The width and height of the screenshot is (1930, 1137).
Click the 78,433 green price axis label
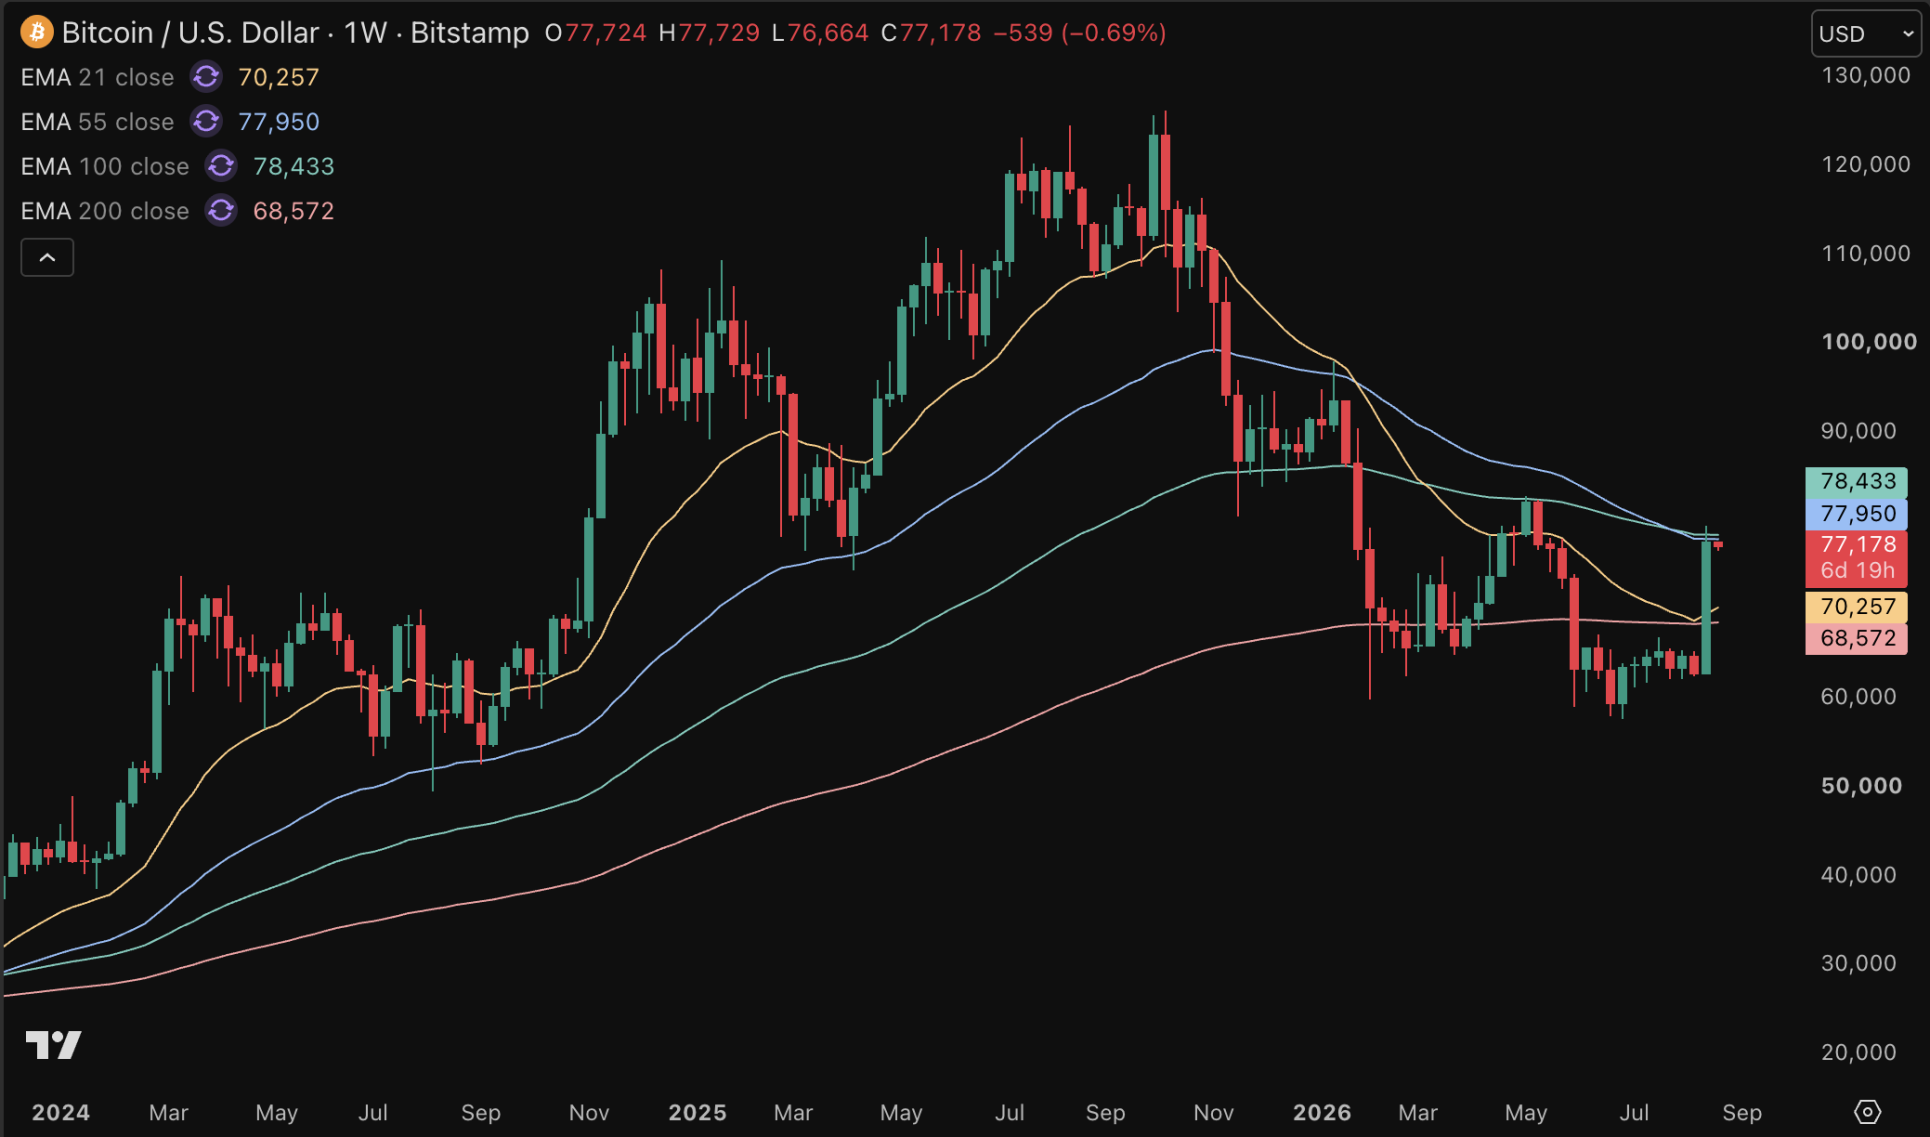(x=1857, y=482)
